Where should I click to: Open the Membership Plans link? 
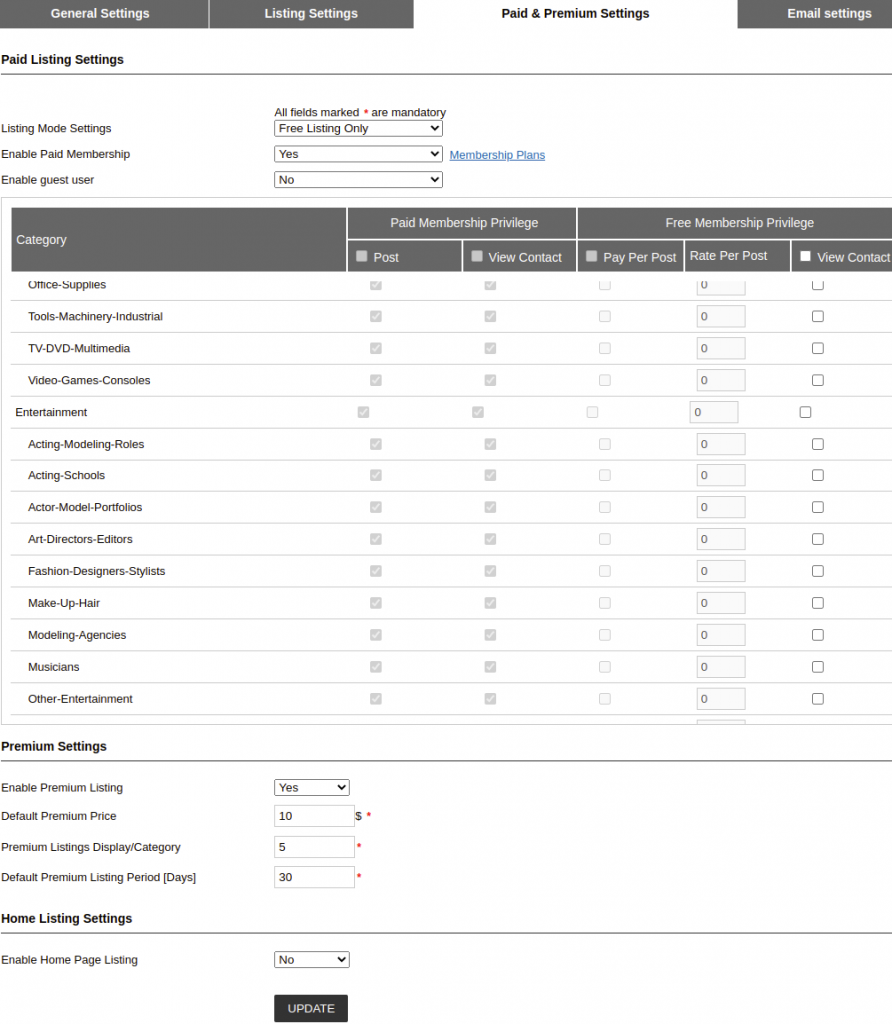(497, 155)
